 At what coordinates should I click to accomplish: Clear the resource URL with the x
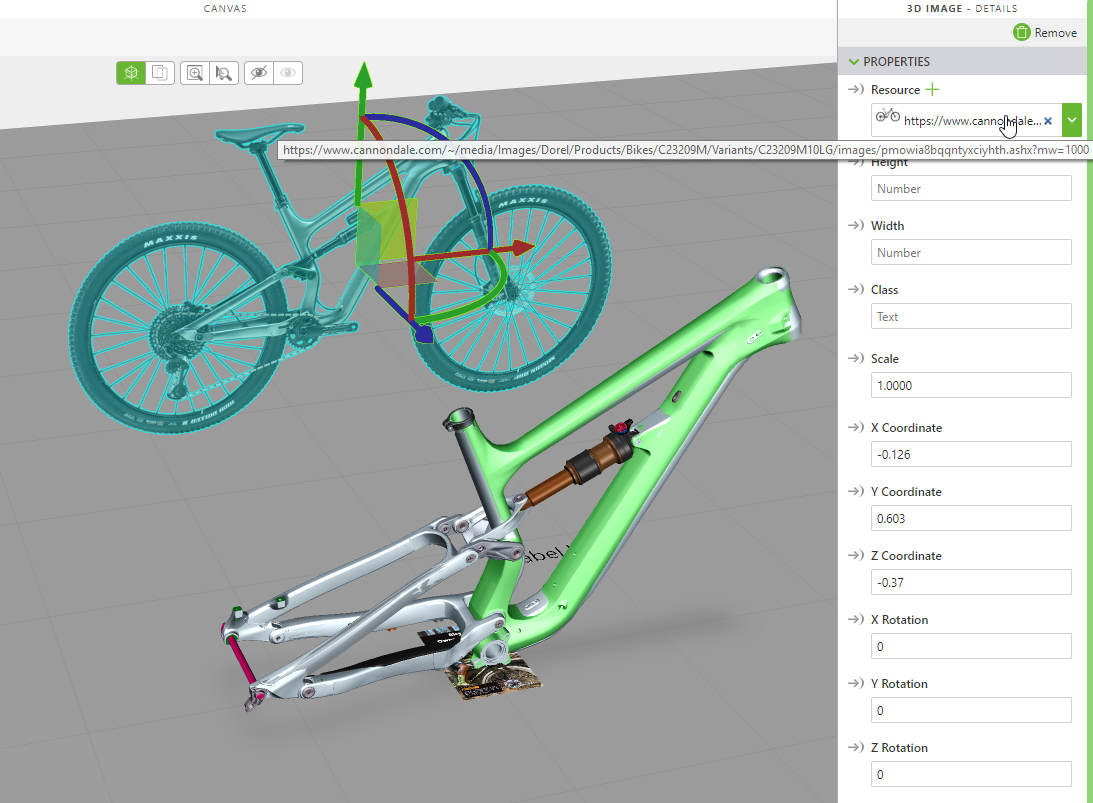(1047, 119)
